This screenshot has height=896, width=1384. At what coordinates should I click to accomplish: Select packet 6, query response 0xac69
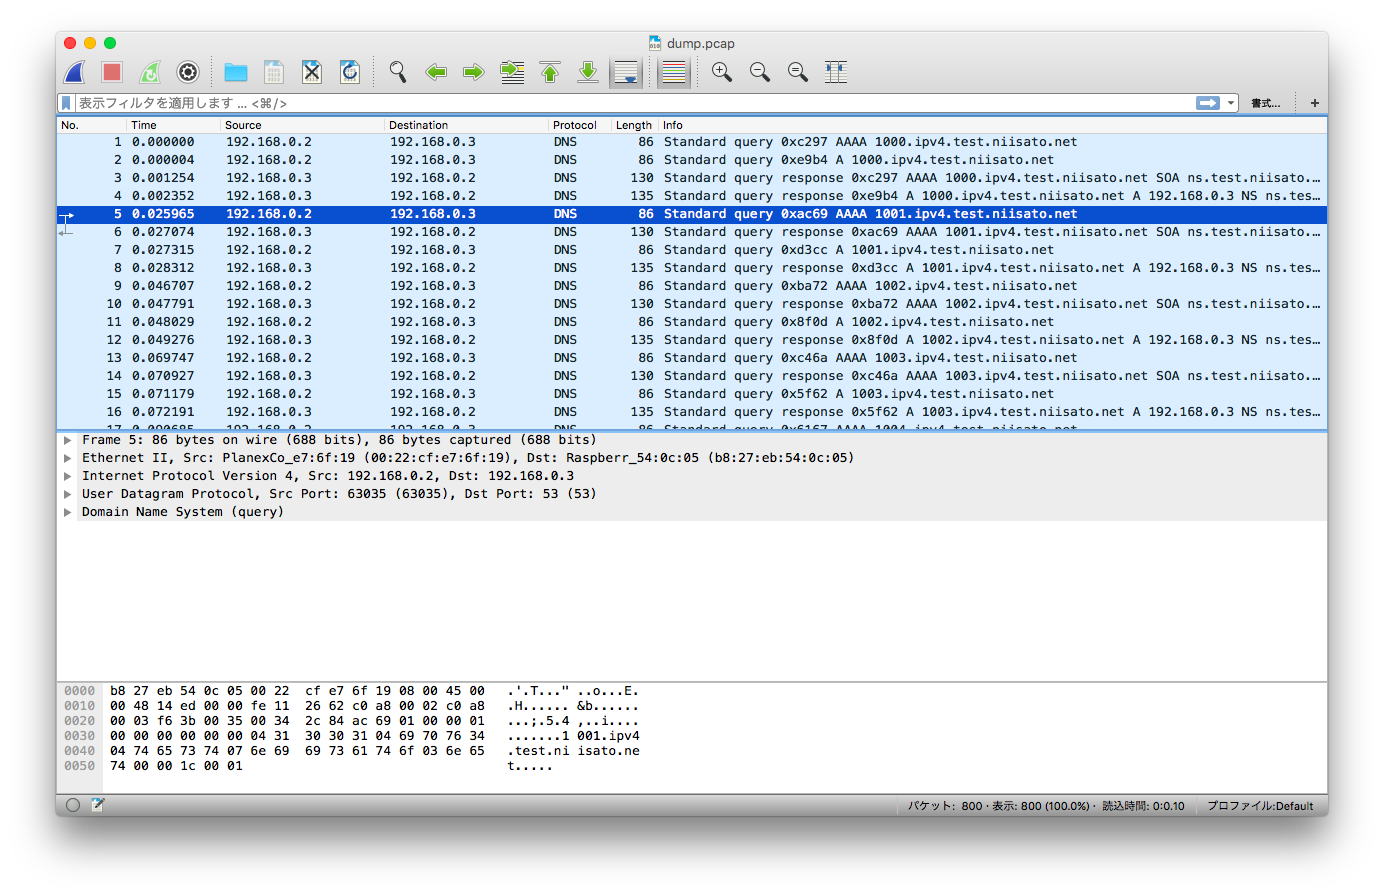click(692, 232)
